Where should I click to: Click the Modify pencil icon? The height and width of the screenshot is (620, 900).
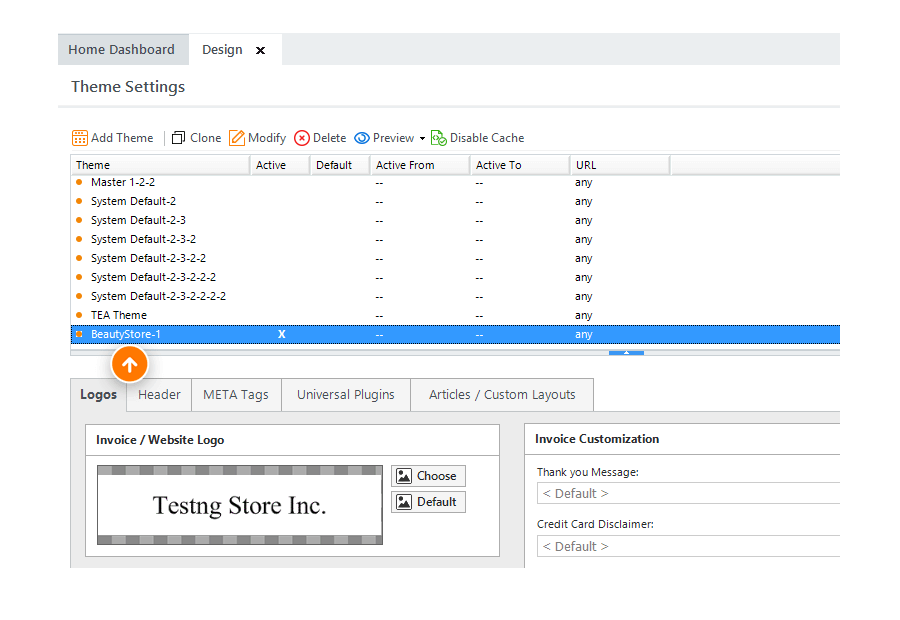[236, 138]
